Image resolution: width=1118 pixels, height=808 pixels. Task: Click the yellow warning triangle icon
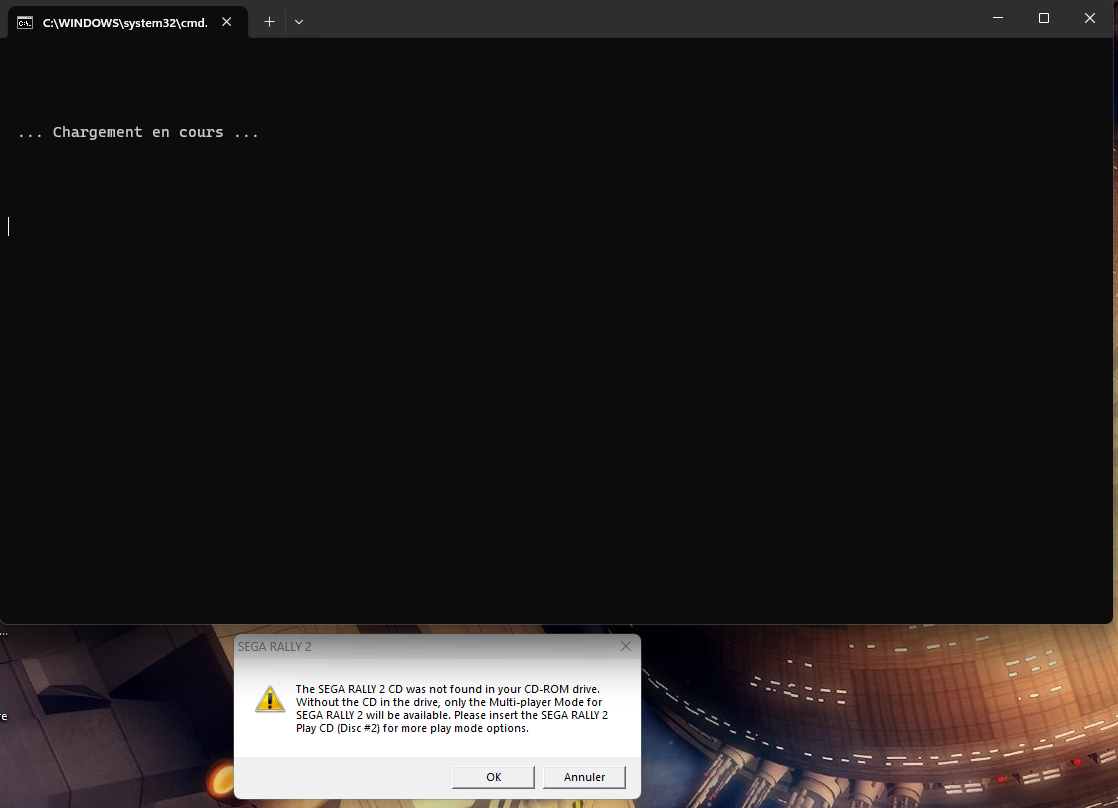(270, 699)
